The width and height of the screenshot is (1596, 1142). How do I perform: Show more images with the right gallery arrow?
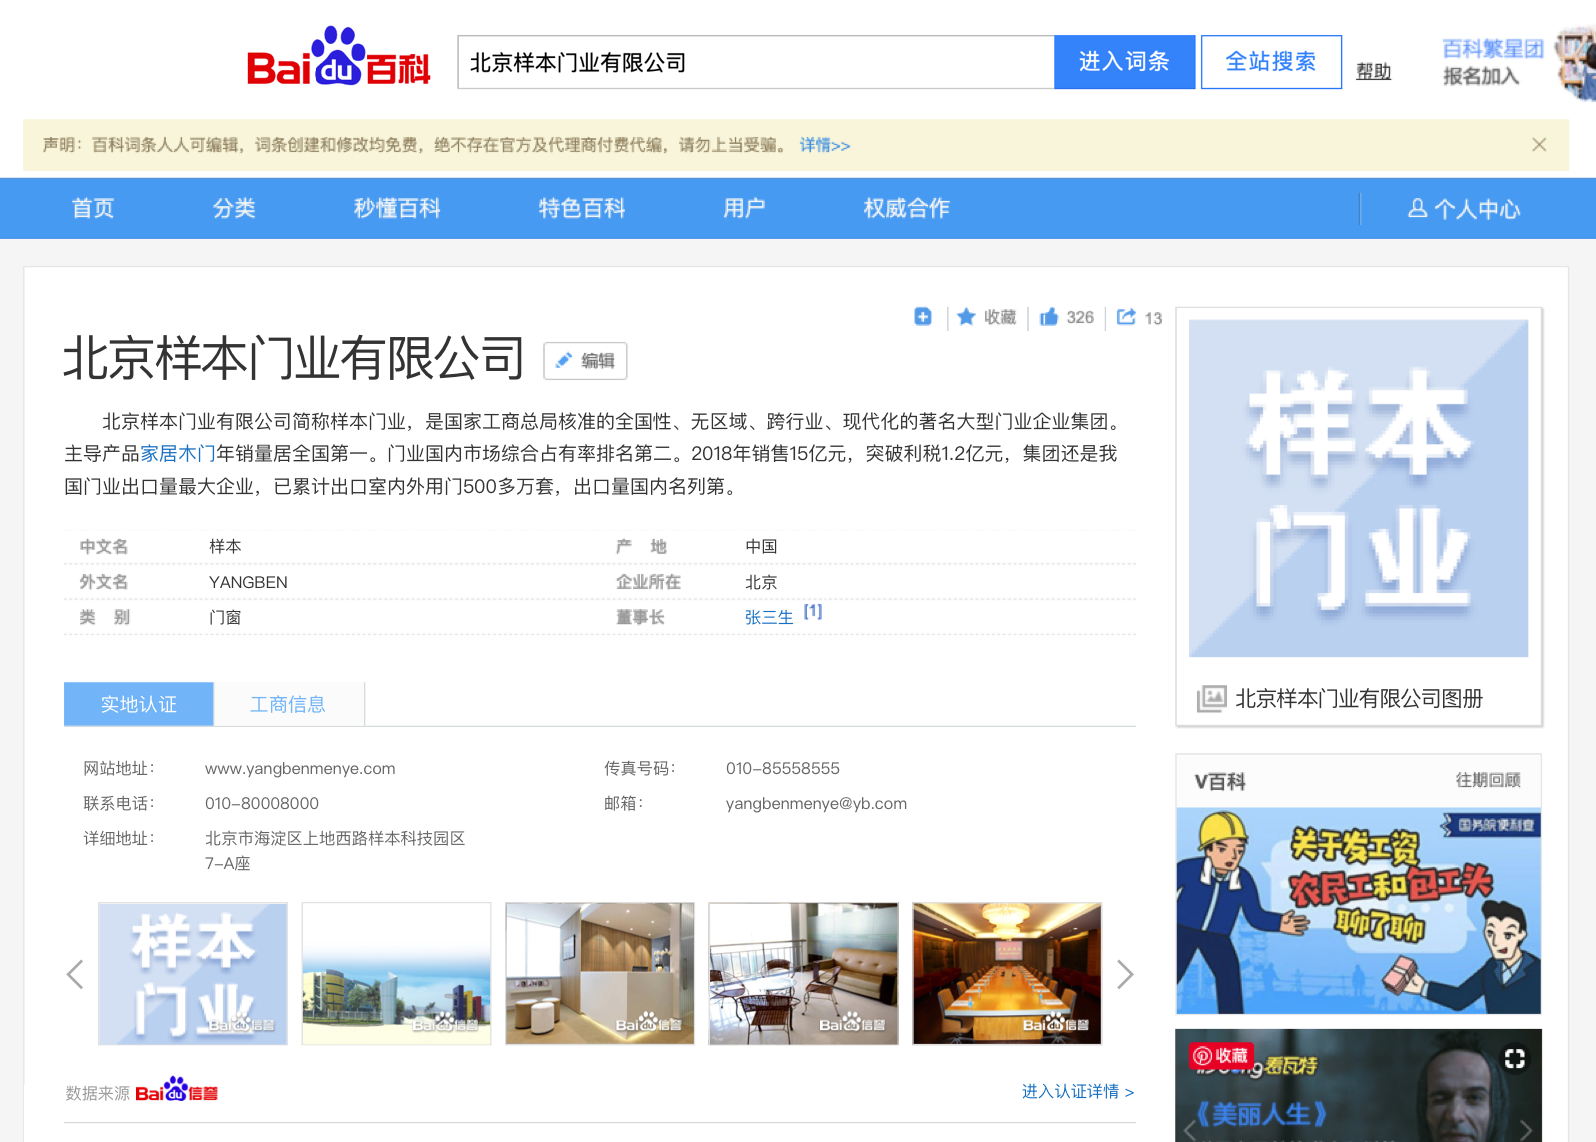[1125, 974]
